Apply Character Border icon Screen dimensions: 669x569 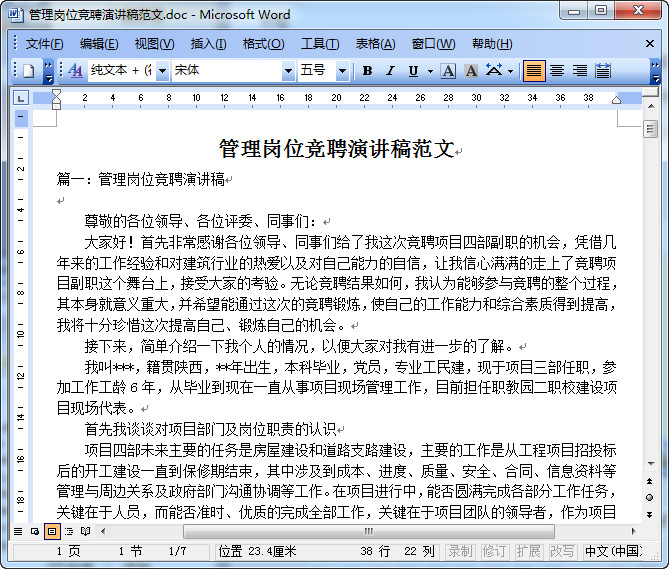pyautogui.click(x=448, y=71)
